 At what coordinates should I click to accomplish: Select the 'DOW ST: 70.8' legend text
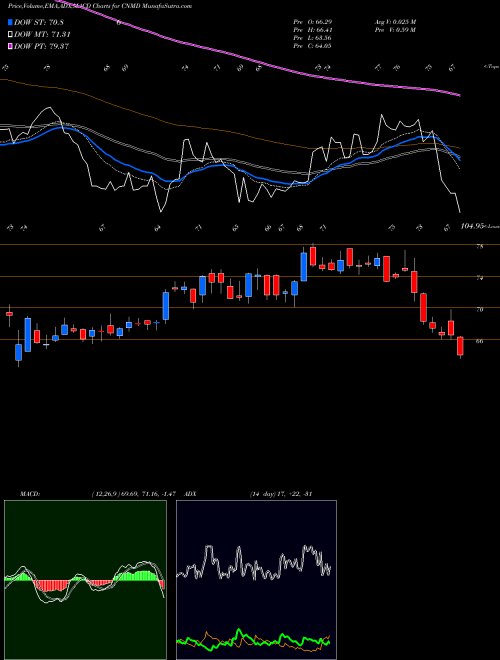pyautogui.click(x=39, y=22)
